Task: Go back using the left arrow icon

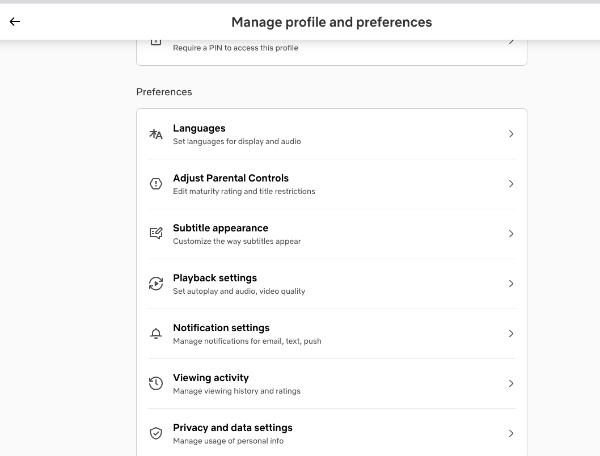Action: [15, 21]
